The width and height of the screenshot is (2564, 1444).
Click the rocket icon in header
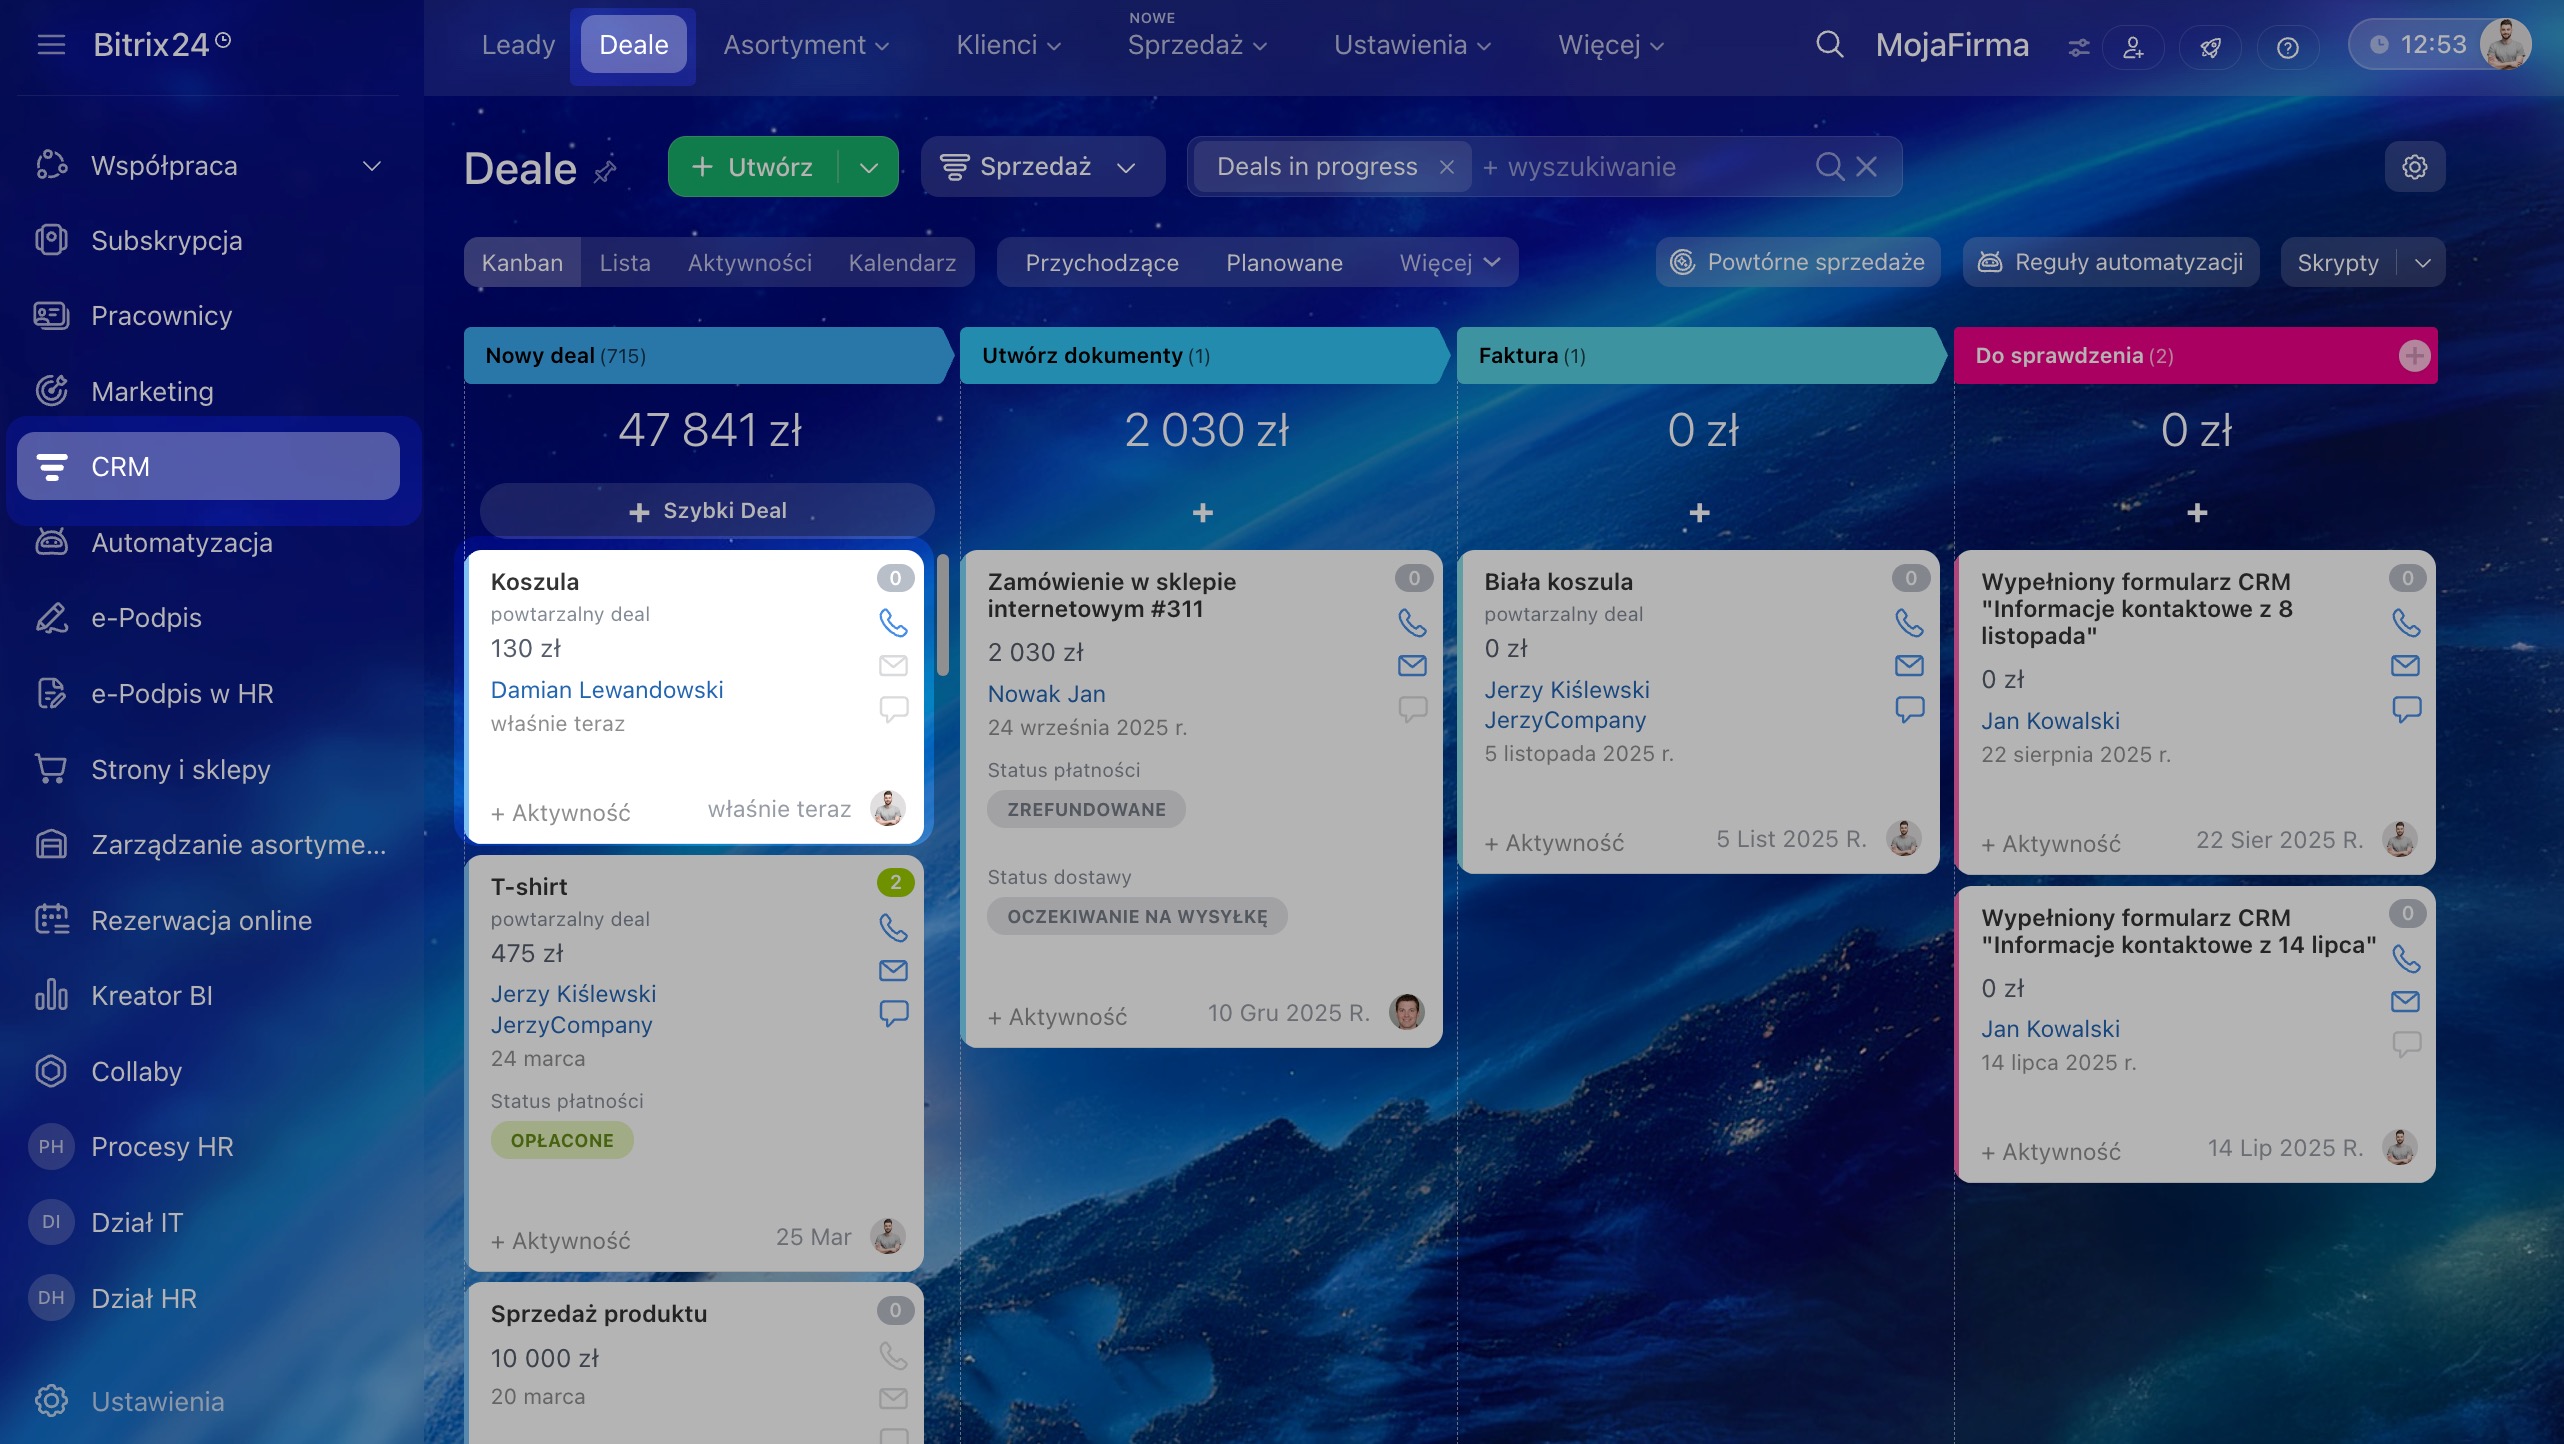coord(2210,47)
